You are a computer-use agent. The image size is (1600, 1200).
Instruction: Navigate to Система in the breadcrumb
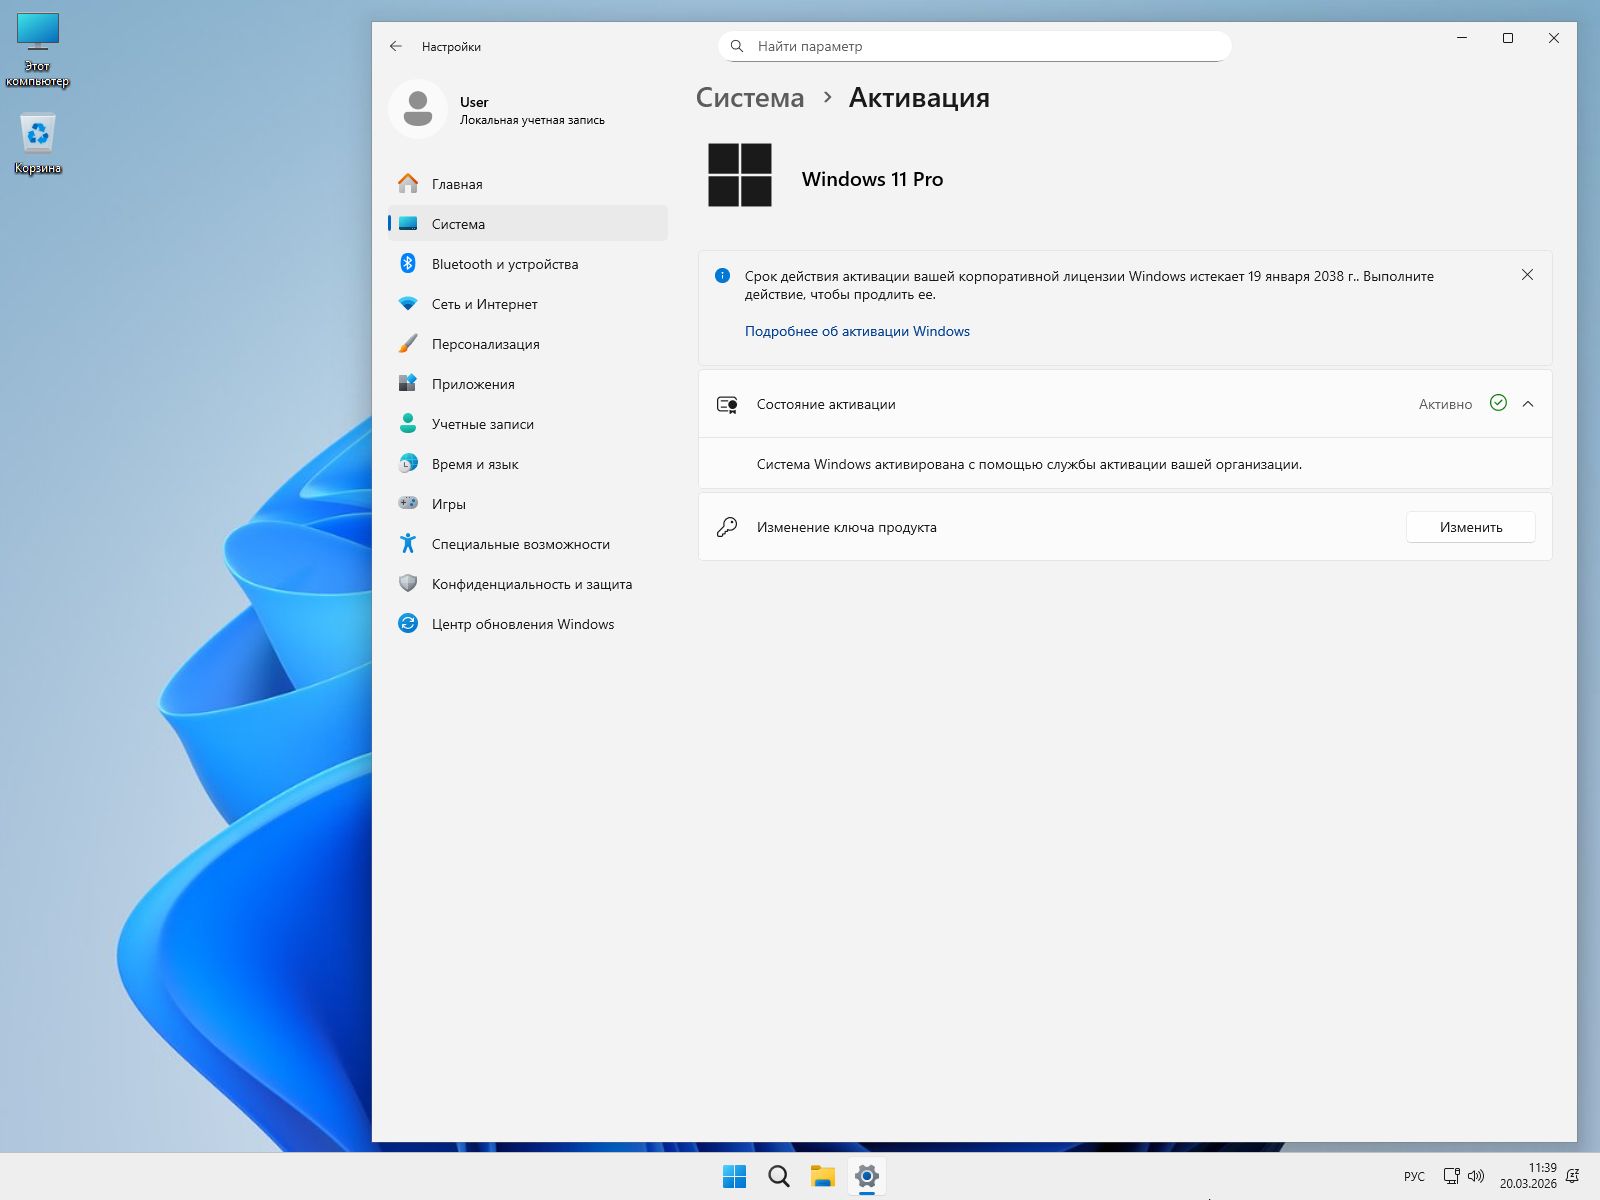pyautogui.click(x=750, y=98)
